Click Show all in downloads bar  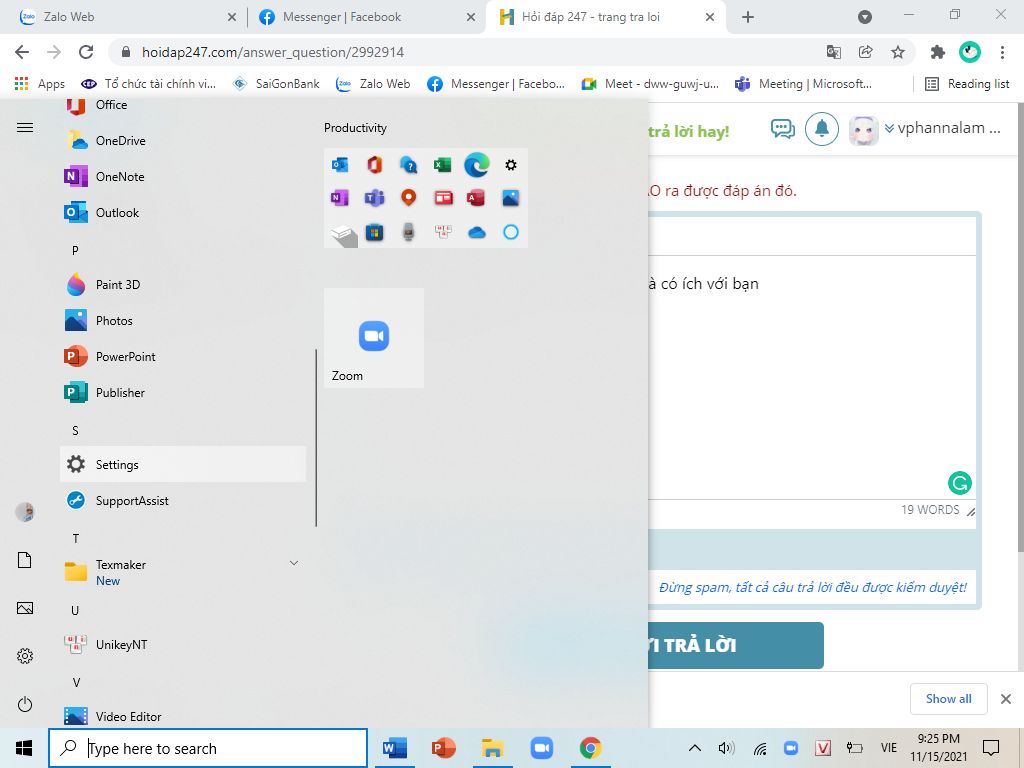pos(948,699)
